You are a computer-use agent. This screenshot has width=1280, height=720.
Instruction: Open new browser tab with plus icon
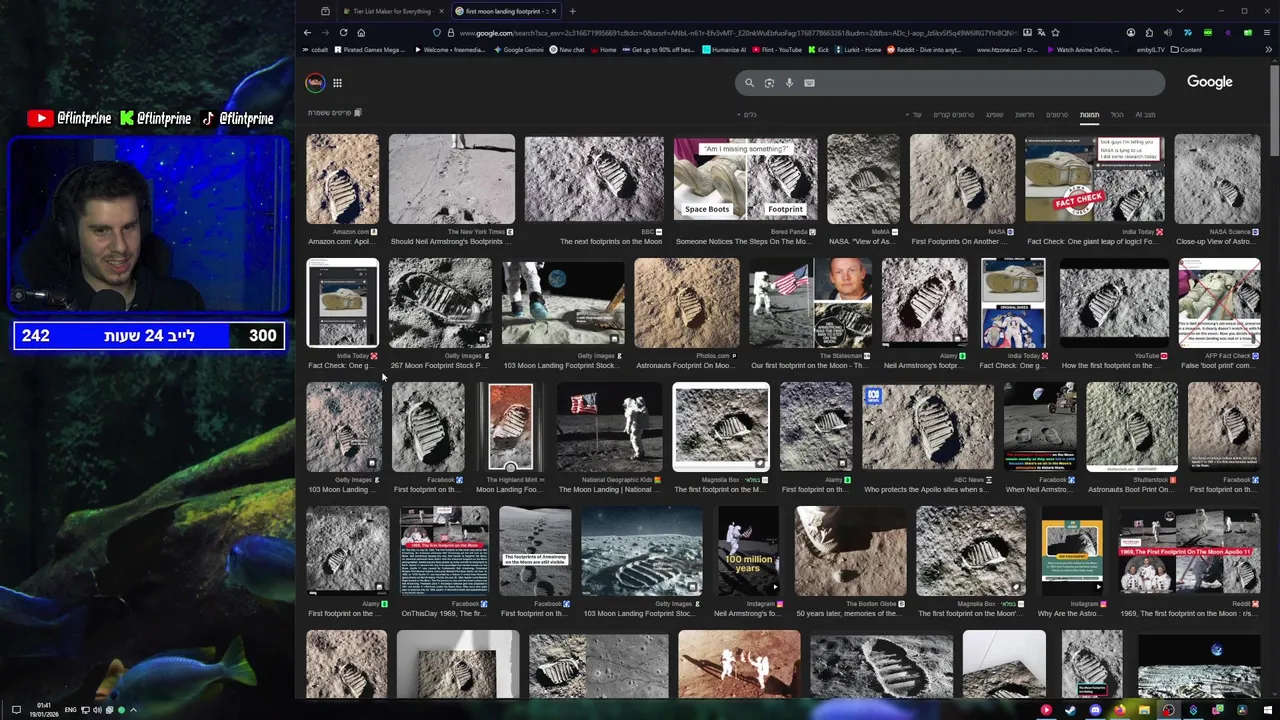(x=572, y=11)
